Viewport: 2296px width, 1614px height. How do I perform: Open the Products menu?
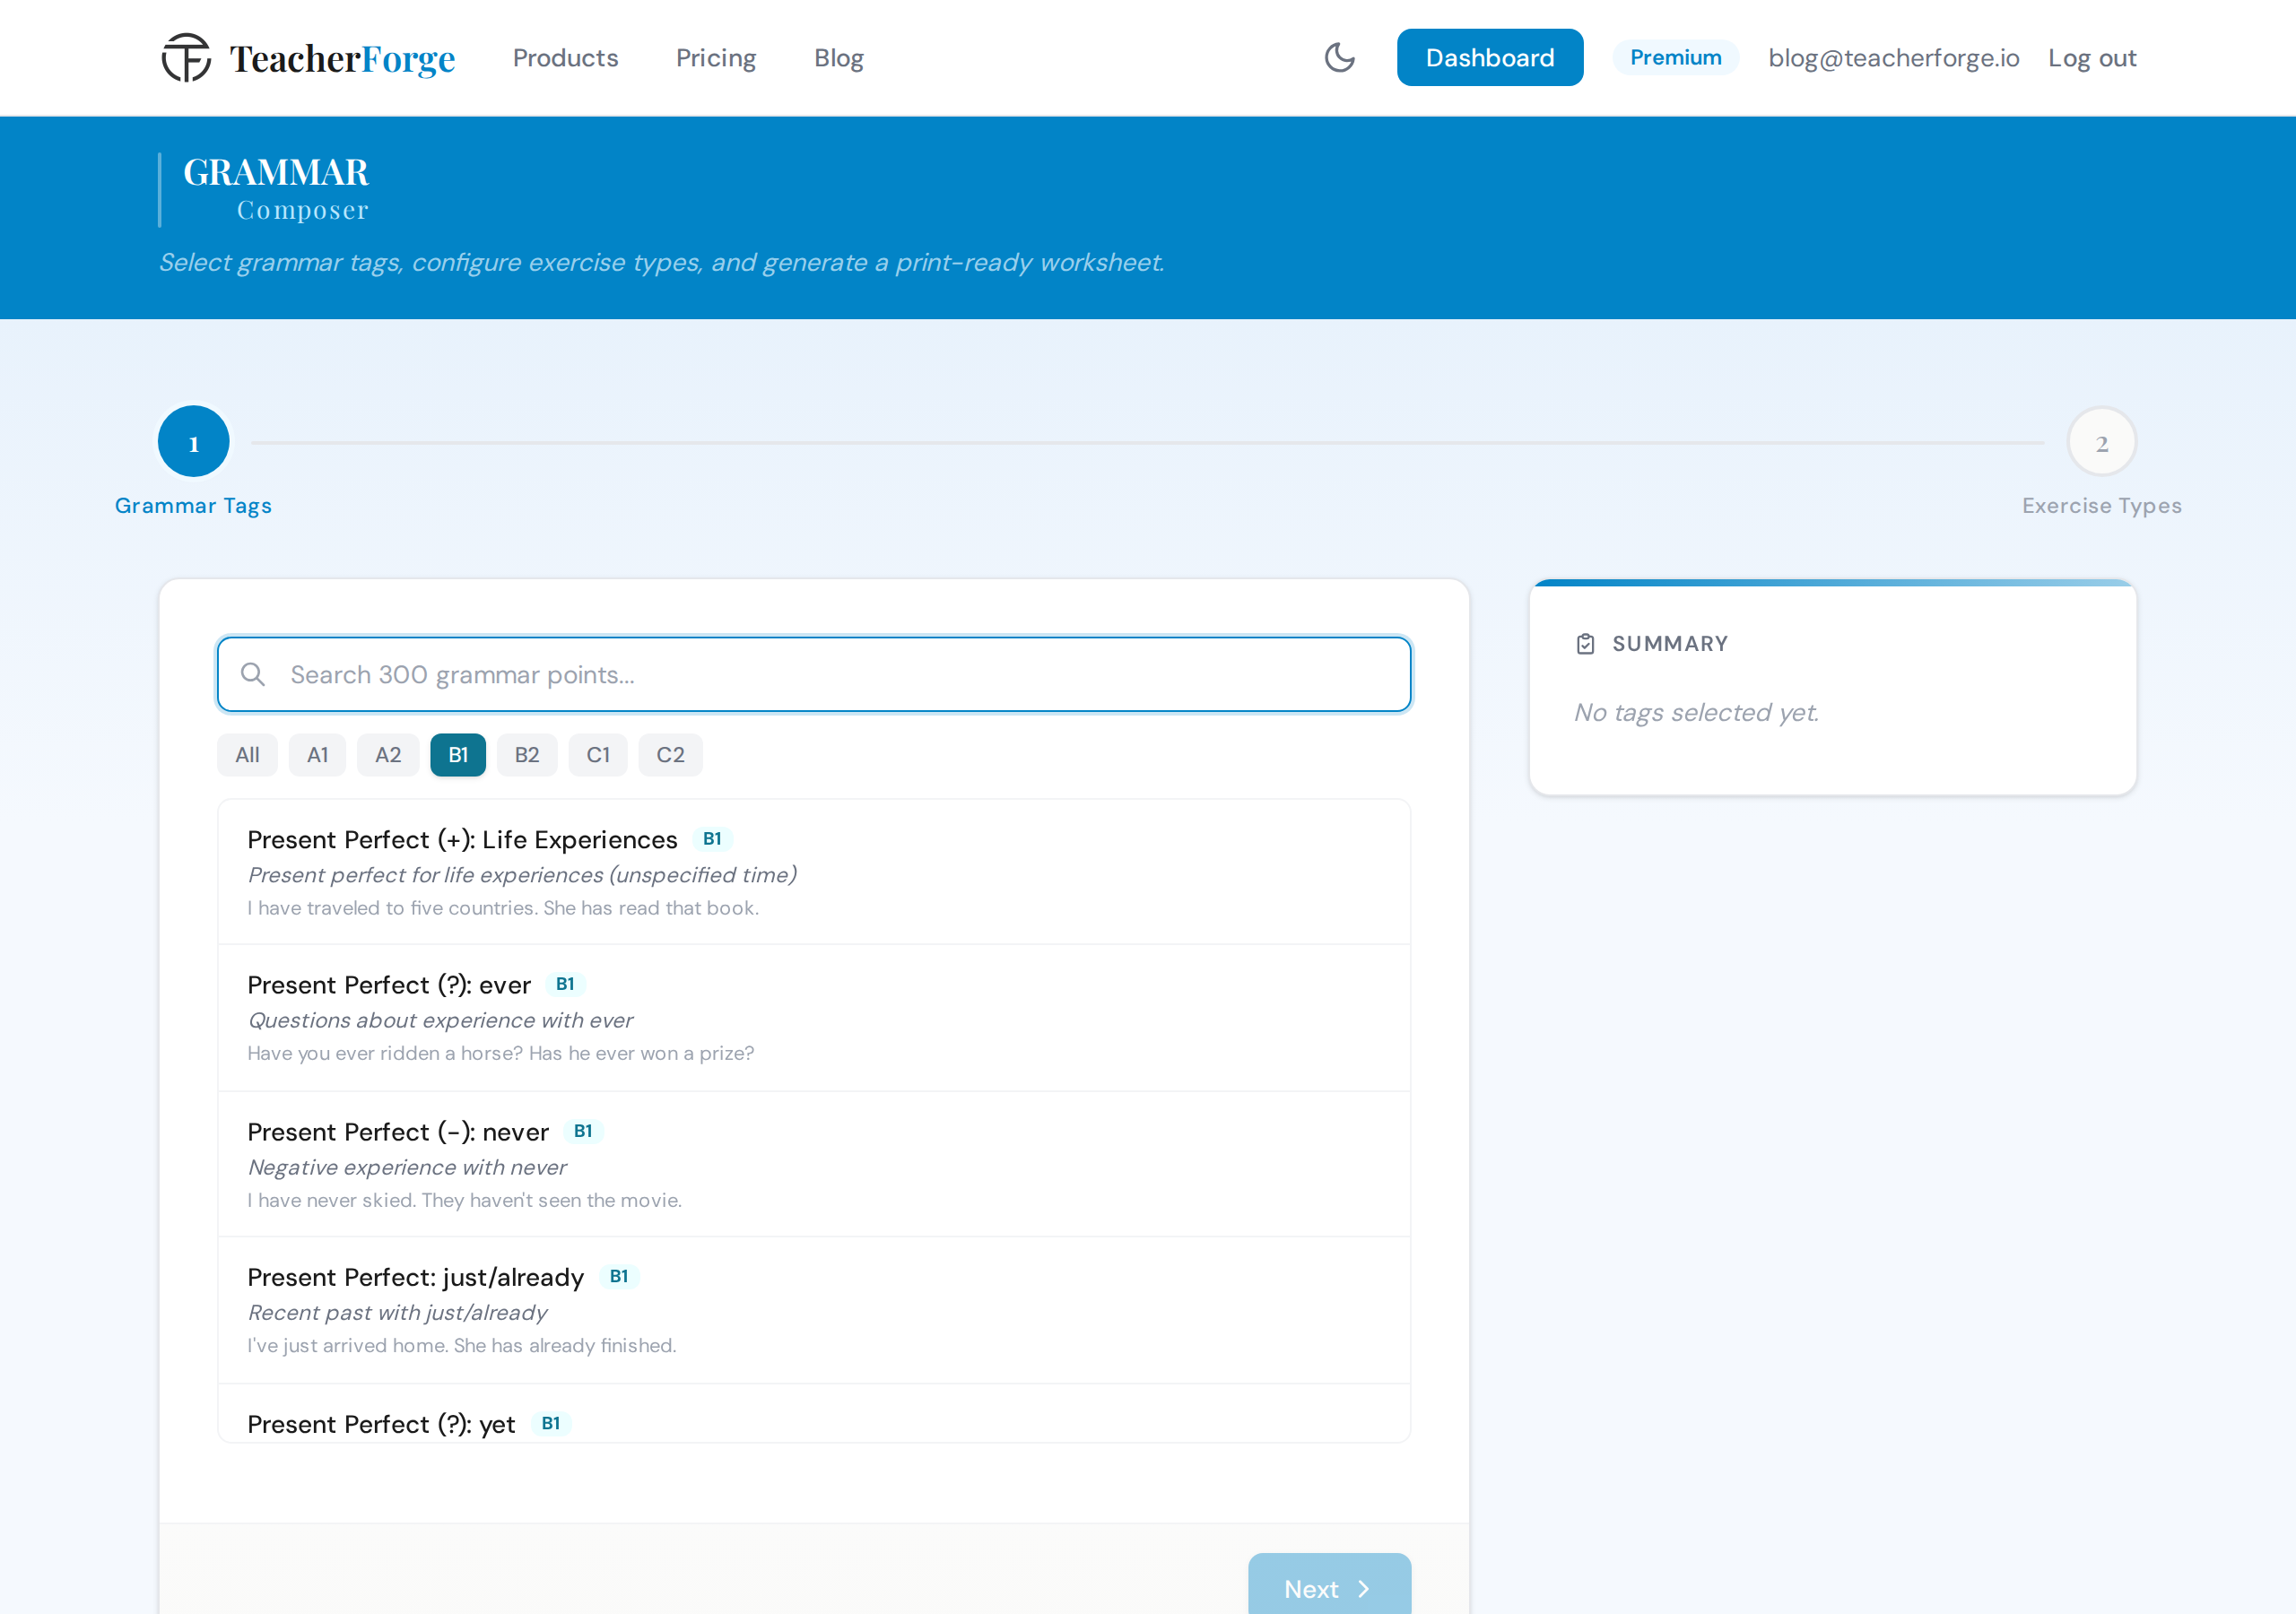pyautogui.click(x=565, y=58)
